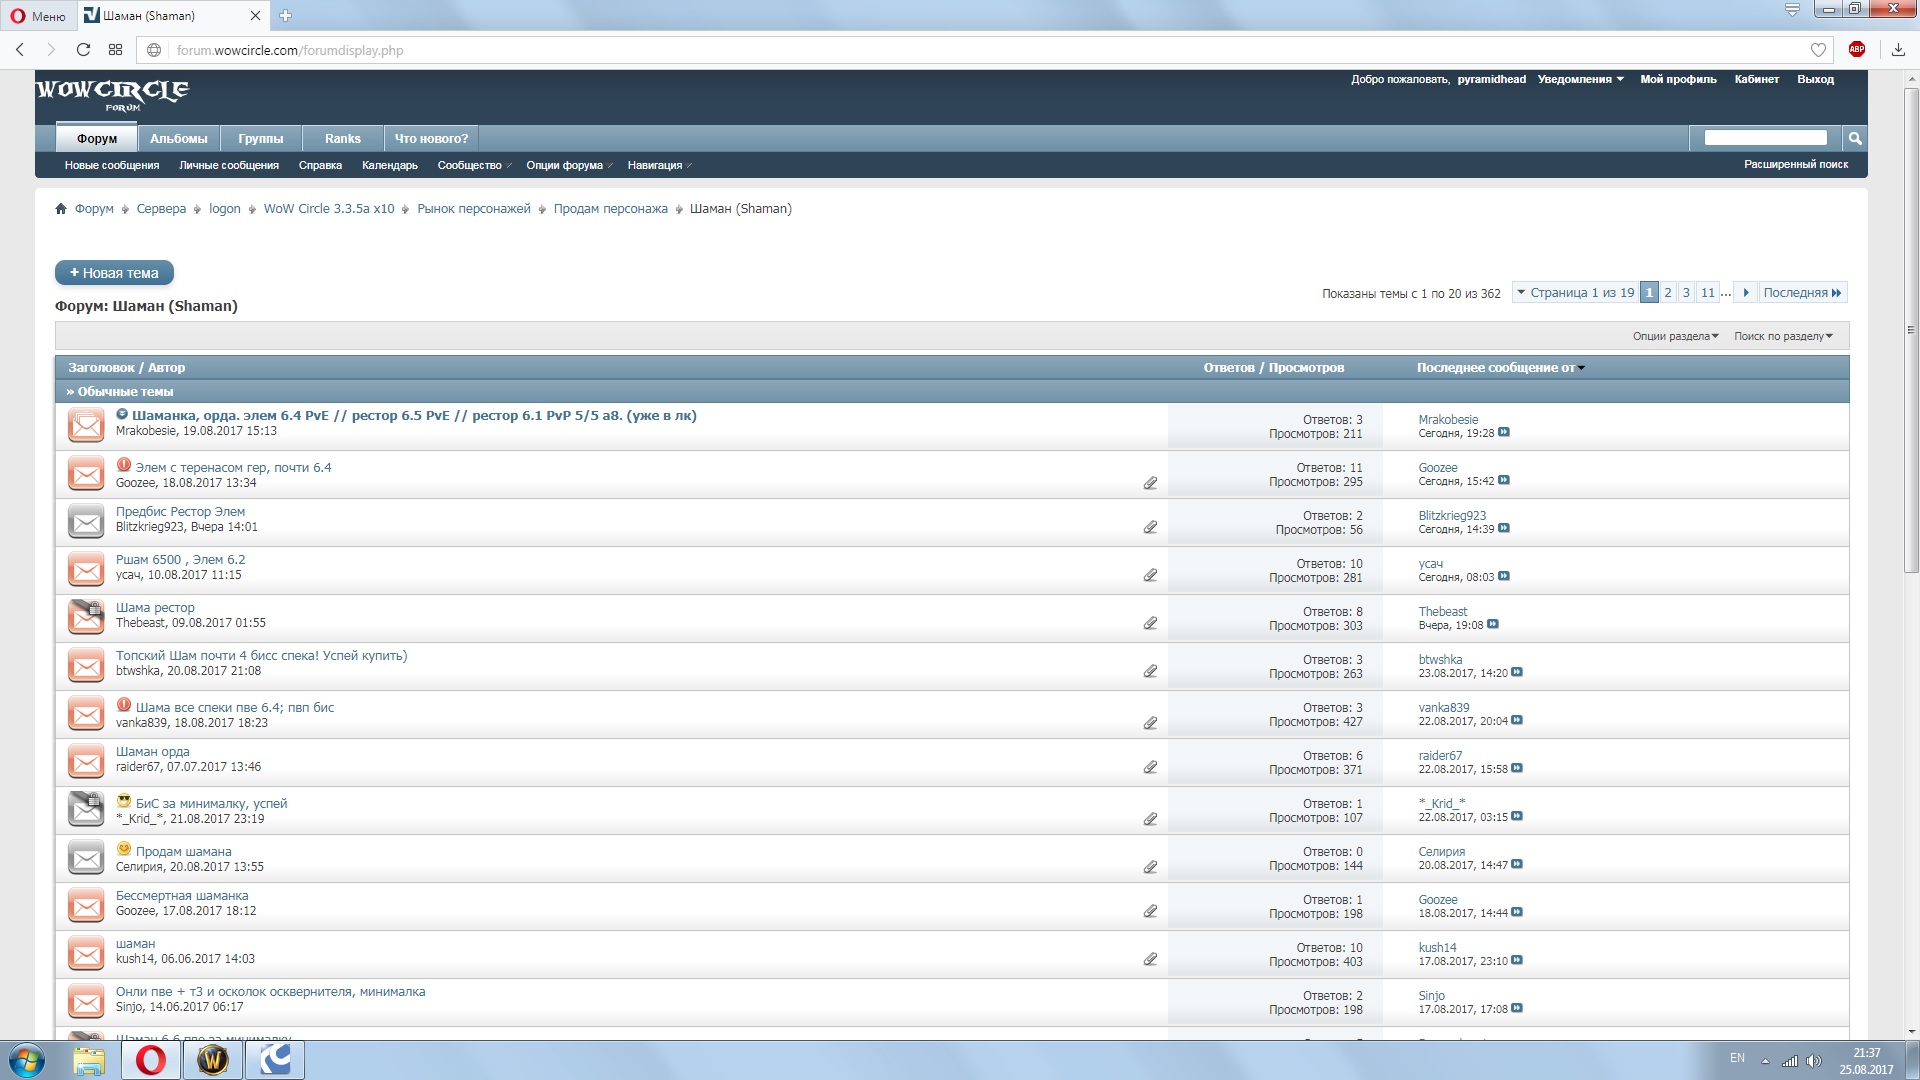Screen dimensions: 1920x1080
Task: Click envelope icon of Шаман орда thread
Action: [x=86, y=761]
